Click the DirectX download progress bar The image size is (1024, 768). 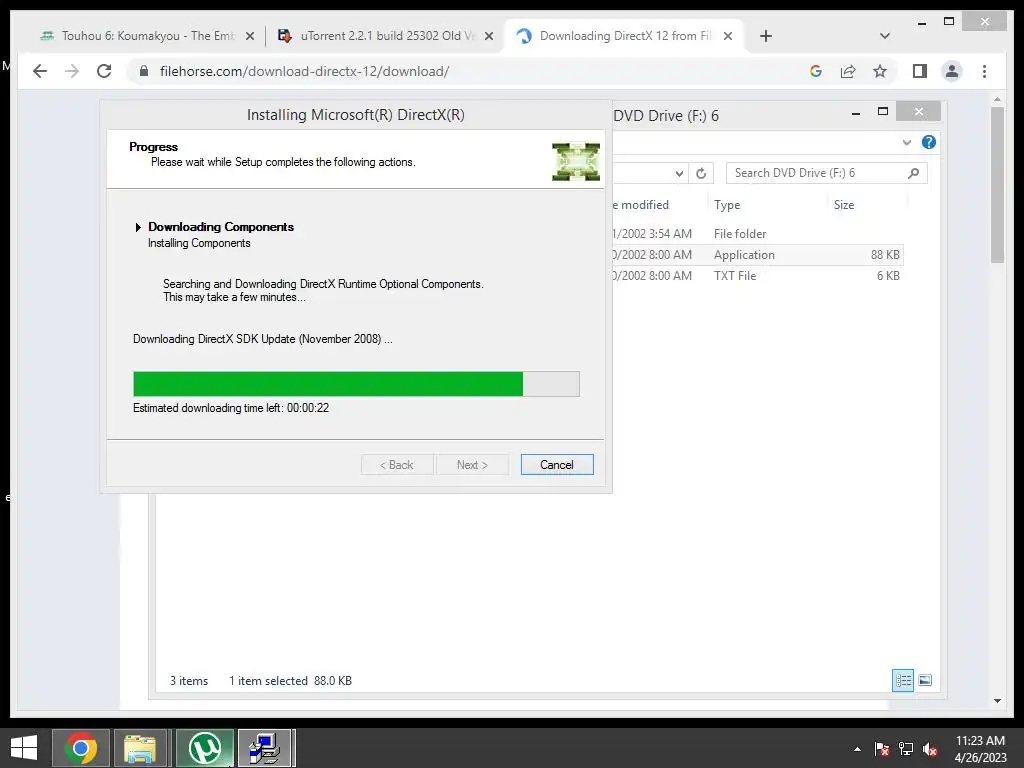point(356,384)
